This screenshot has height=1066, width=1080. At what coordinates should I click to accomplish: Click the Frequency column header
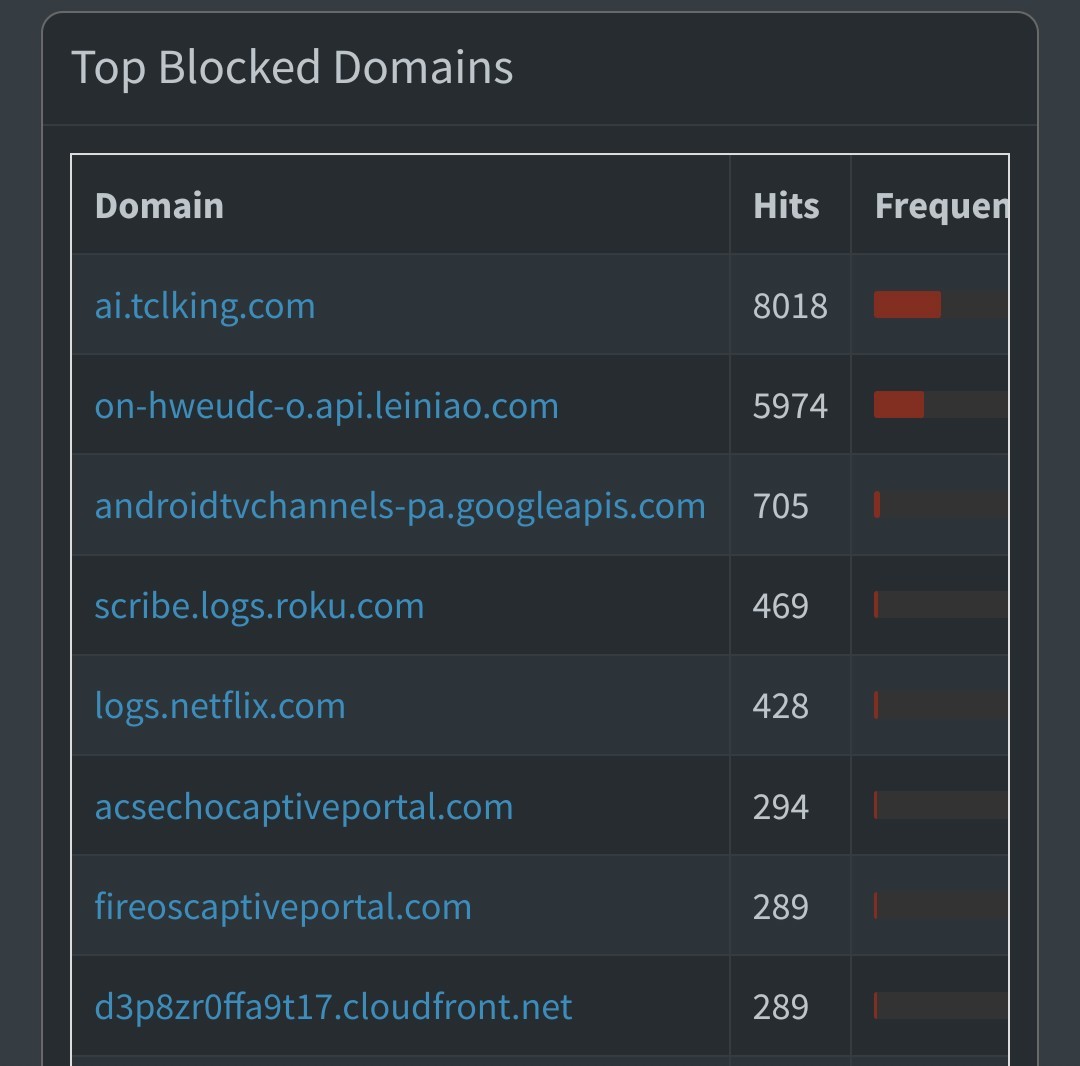[940, 205]
